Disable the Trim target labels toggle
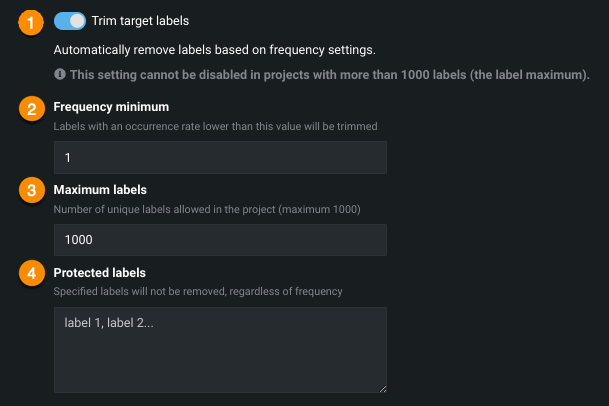Screen dimensions: 609x406 tap(69, 20)
